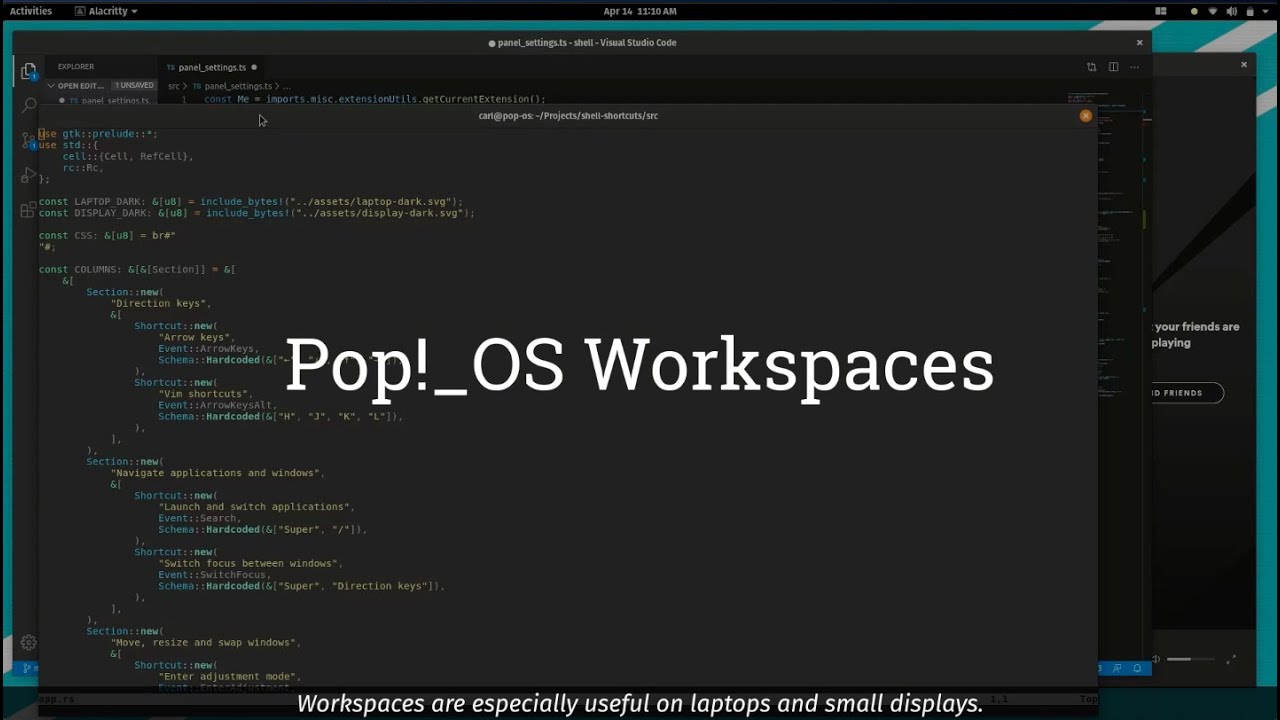
Task: Split the VS Code editor to the right
Action: click(x=1113, y=67)
